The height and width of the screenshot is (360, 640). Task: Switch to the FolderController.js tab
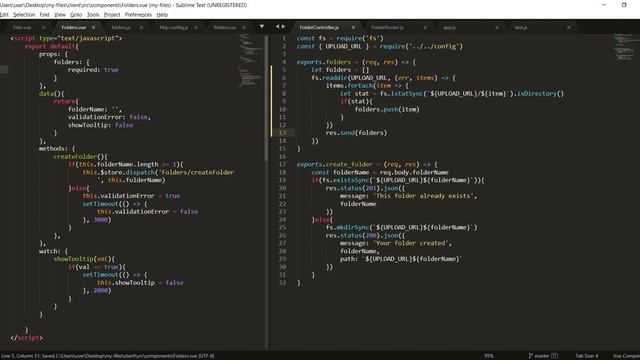[319, 27]
